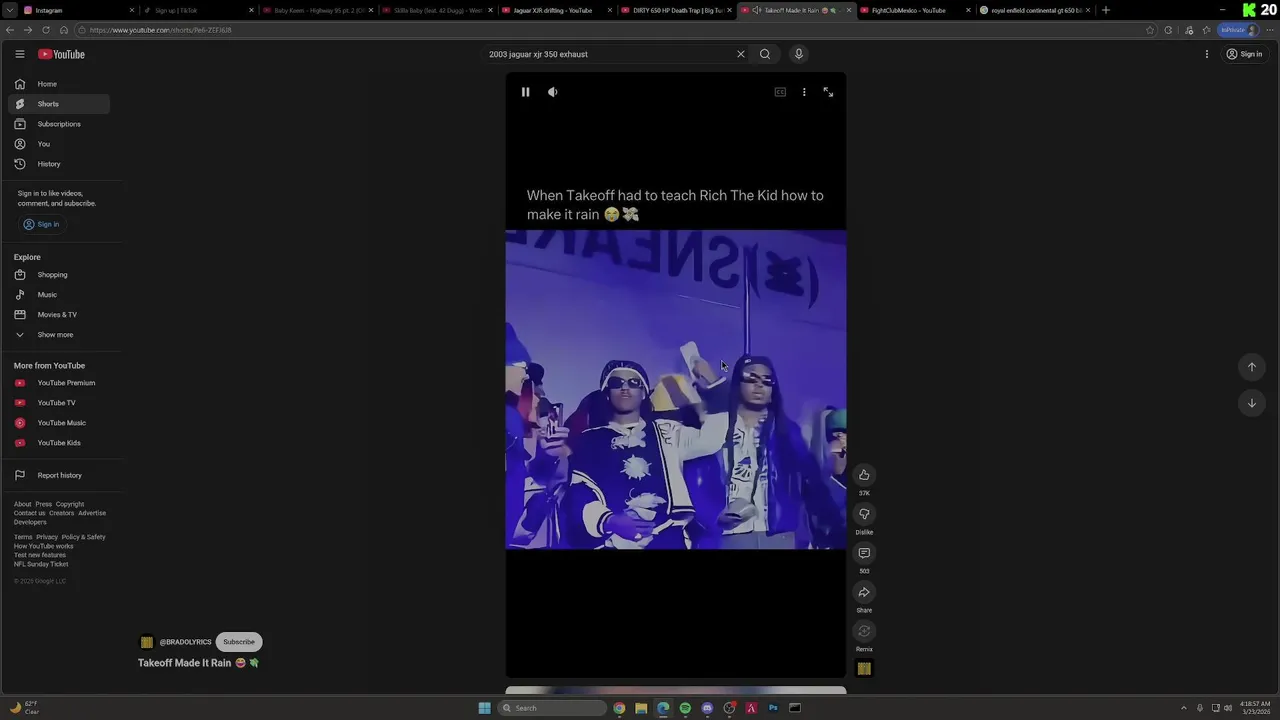Enter fullscreen for the Short

pos(828,92)
